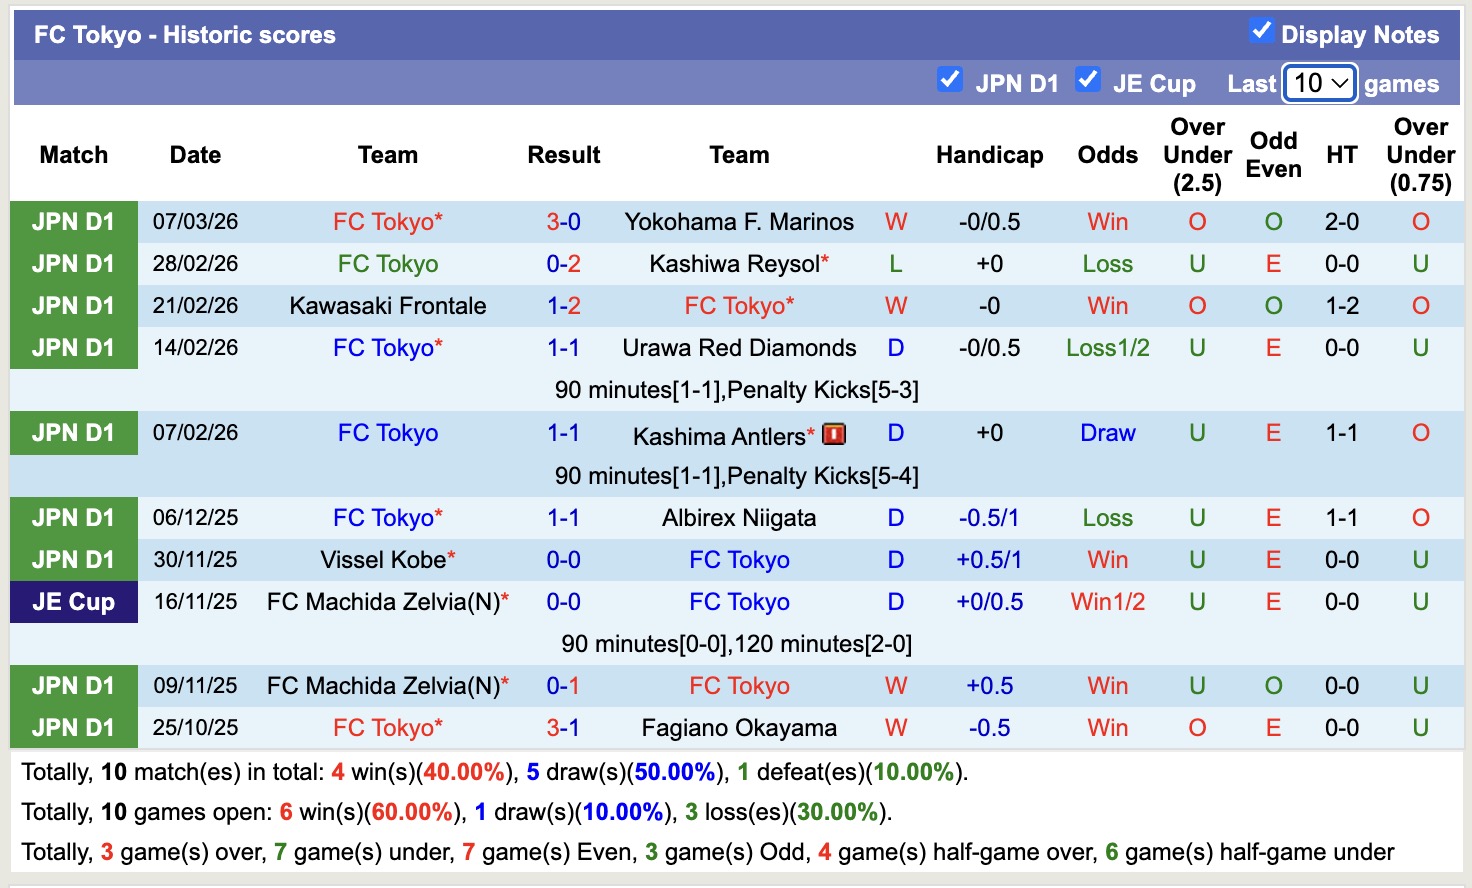Viewport: 1472px width, 888px height.
Task: Select the Yokohama F. Marinos team link
Action: click(x=739, y=221)
